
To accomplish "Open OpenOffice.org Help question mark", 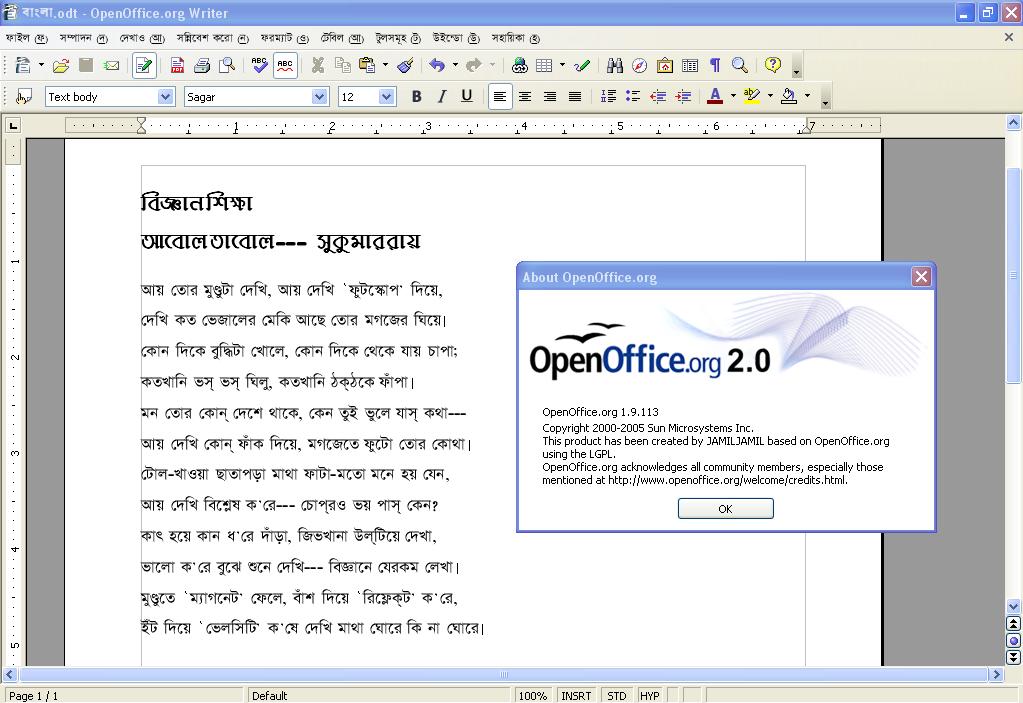I will coord(772,65).
